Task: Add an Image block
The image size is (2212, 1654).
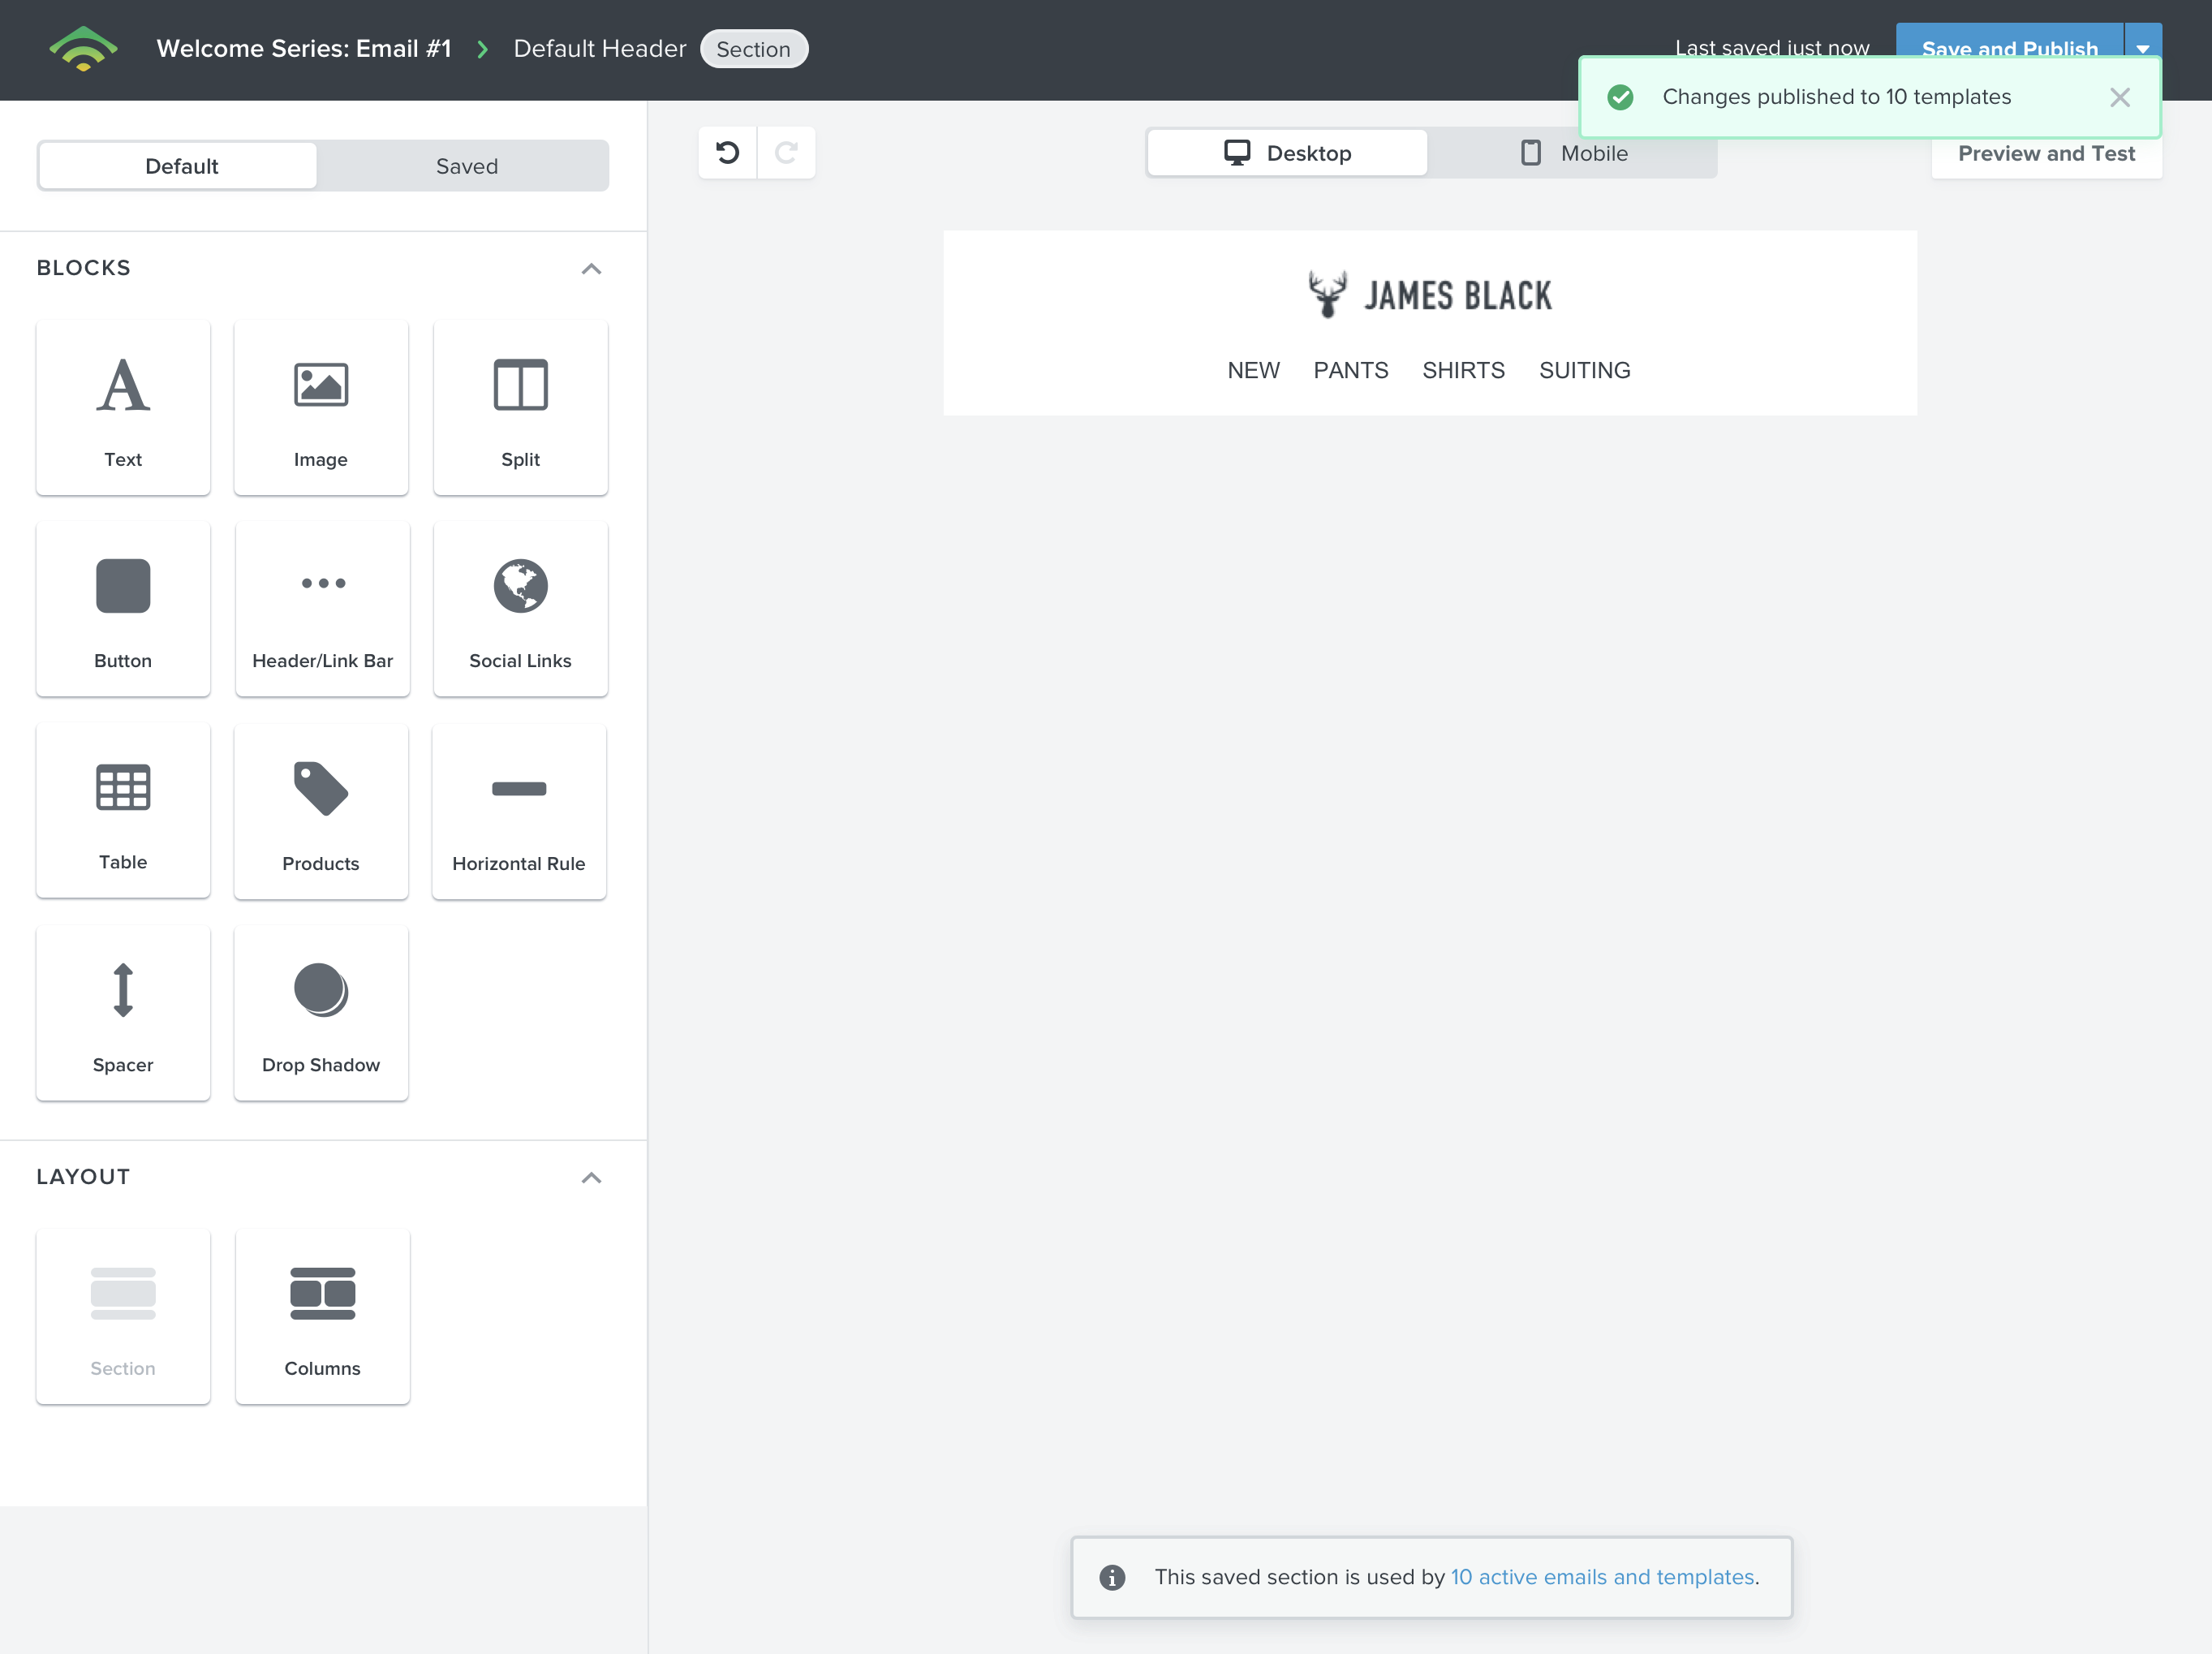Action: coord(321,408)
